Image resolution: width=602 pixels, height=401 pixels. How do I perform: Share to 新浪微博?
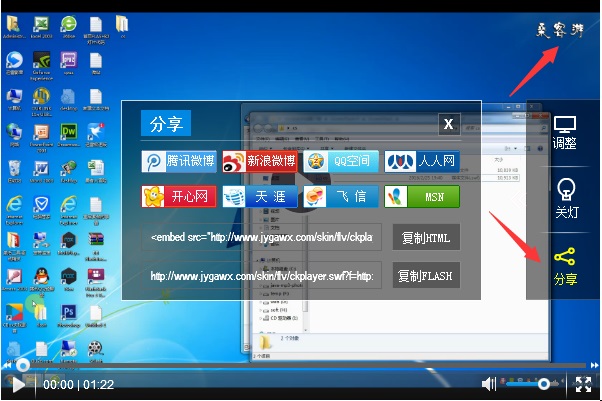click(260, 161)
